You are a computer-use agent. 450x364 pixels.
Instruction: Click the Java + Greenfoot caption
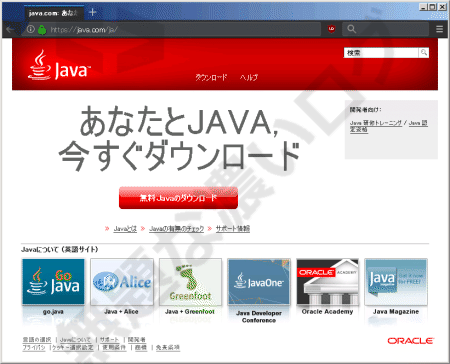coord(190,312)
